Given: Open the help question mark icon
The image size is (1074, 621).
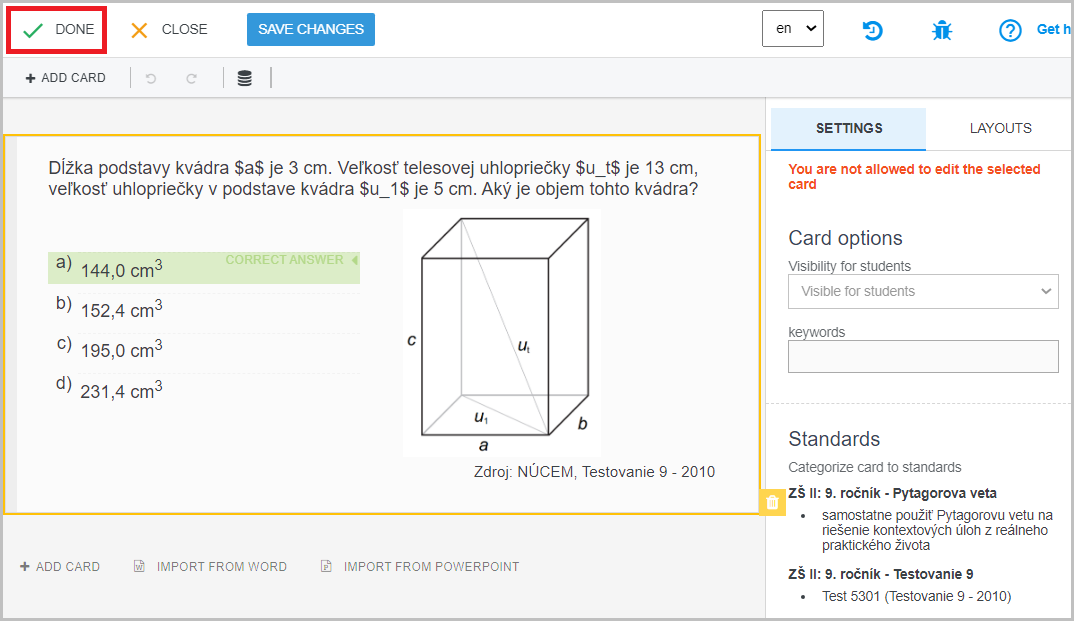Looking at the screenshot, I should (x=1010, y=30).
